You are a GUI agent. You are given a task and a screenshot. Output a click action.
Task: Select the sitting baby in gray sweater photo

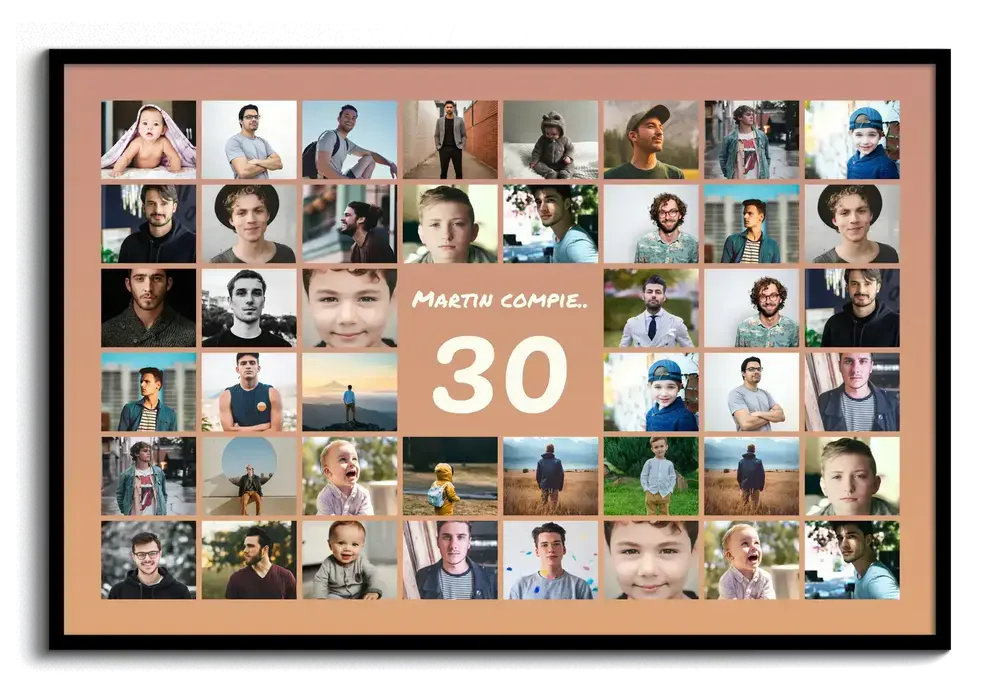click(349, 561)
